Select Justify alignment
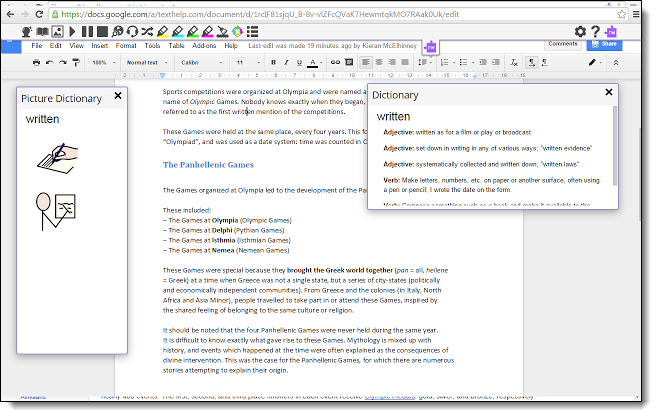The image size is (657, 417). [405, 62]
